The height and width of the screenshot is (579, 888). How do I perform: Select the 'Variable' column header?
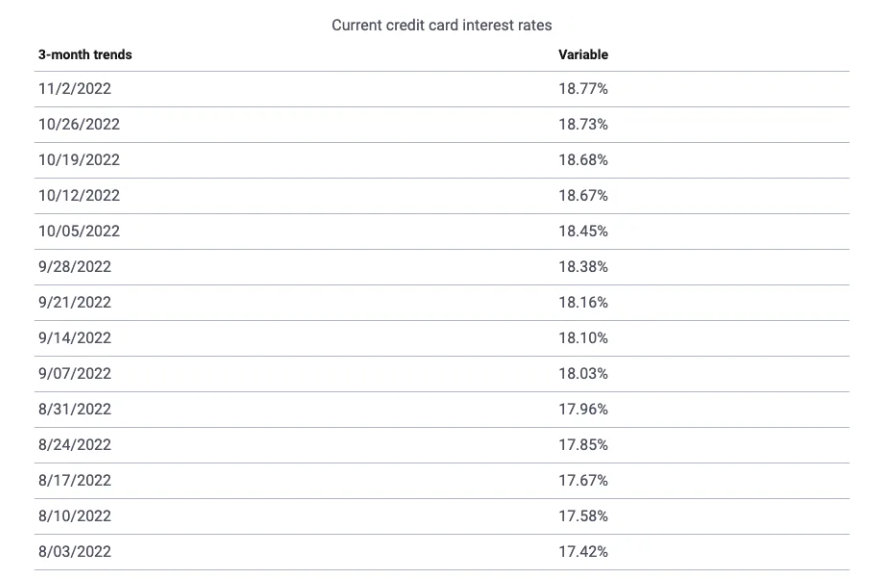[583, 55]
